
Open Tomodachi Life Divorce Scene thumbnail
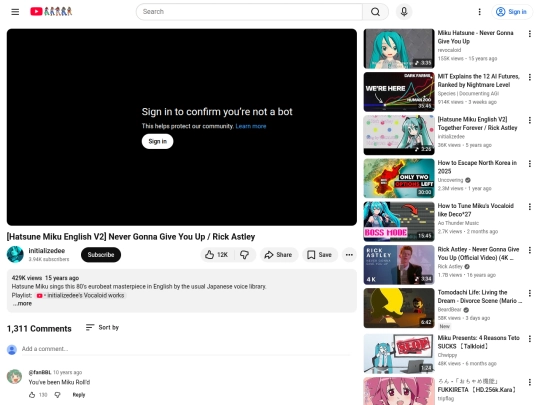point(399,308)
